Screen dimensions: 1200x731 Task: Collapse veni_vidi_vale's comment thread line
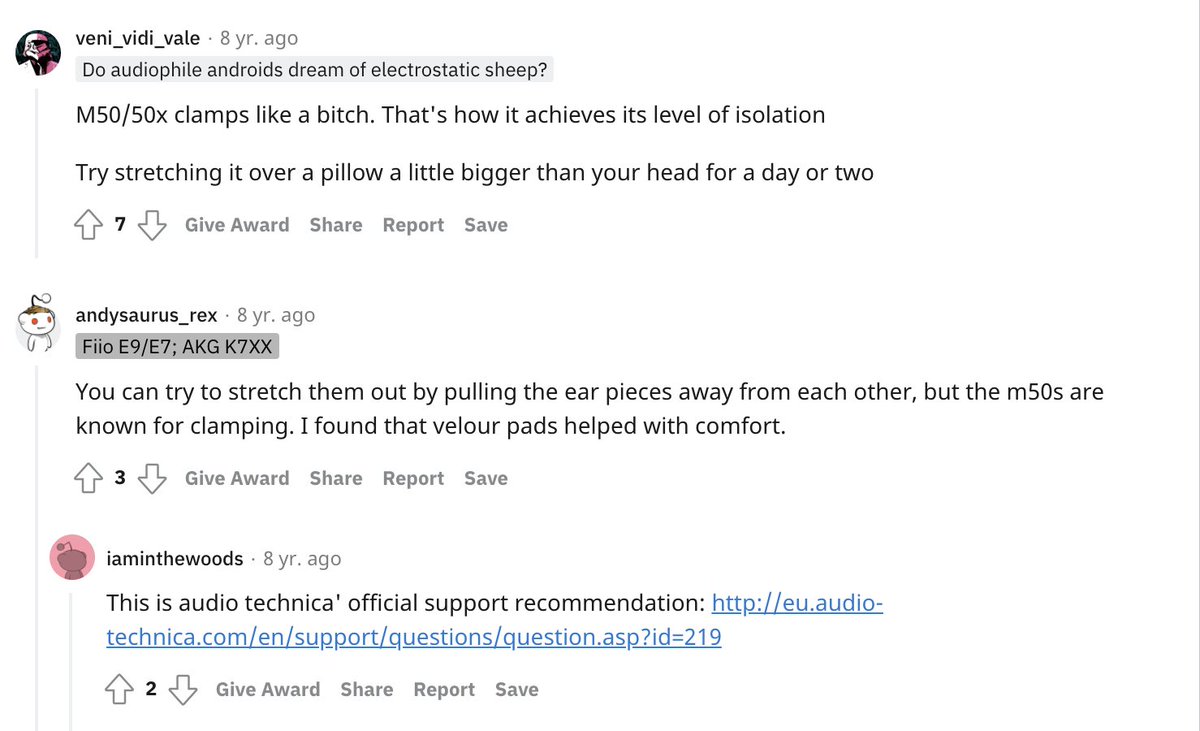pyautogui.click(x=38, y=170)
